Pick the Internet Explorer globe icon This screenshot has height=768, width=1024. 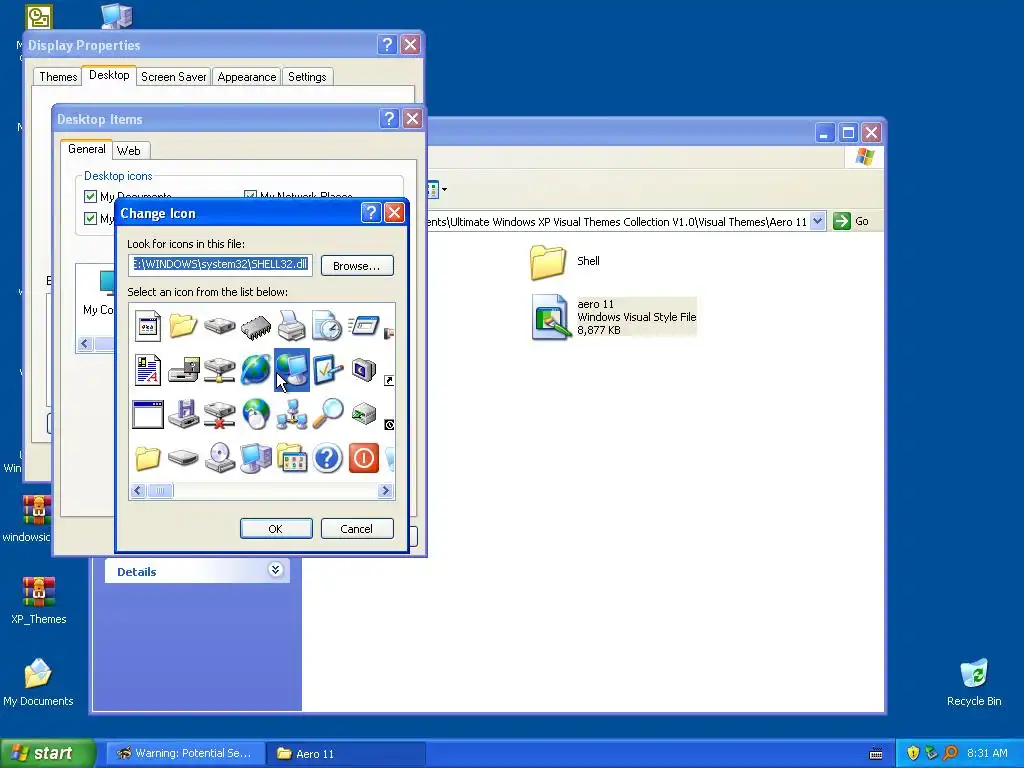(x=255, y=370)
